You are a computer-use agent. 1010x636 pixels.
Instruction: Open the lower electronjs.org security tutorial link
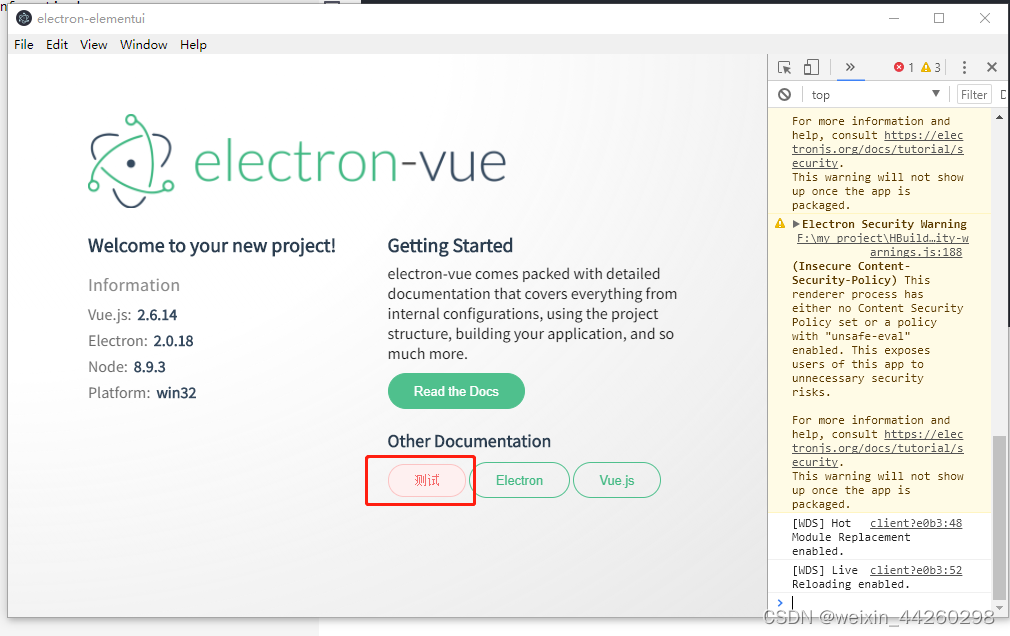pos(877,448)
